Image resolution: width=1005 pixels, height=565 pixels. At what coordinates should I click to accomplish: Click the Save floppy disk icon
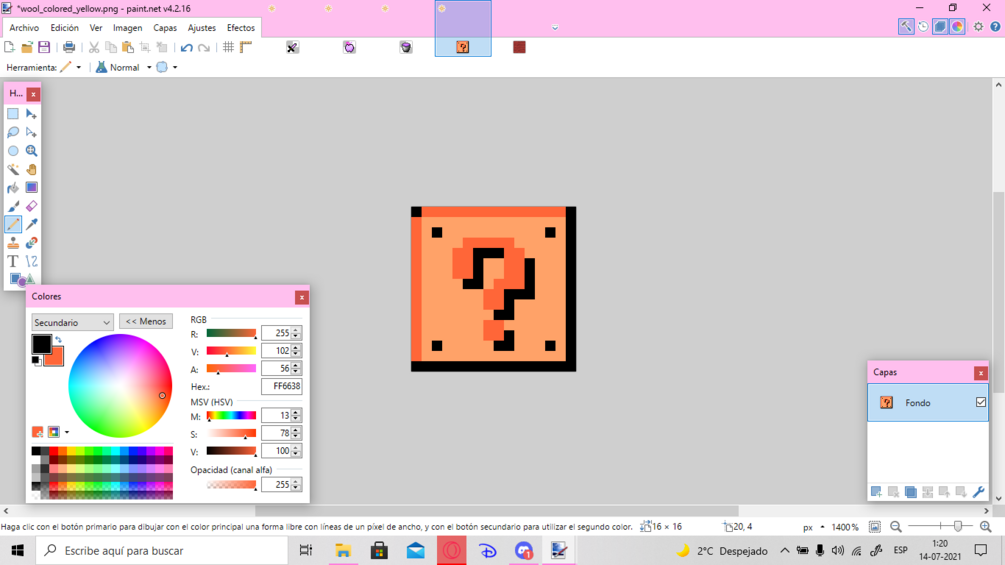44,47
